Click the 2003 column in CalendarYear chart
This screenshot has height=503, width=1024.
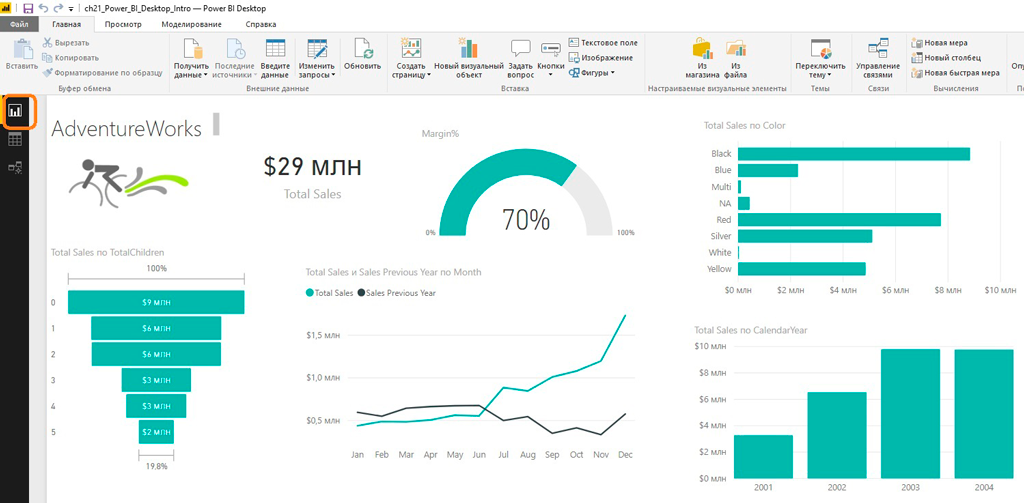coord(910,414)
